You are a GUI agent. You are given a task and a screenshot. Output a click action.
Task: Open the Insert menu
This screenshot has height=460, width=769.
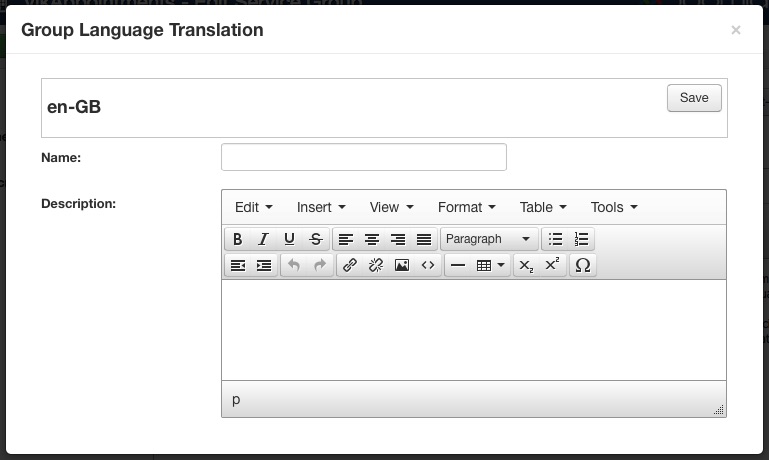tap(321, 207)
